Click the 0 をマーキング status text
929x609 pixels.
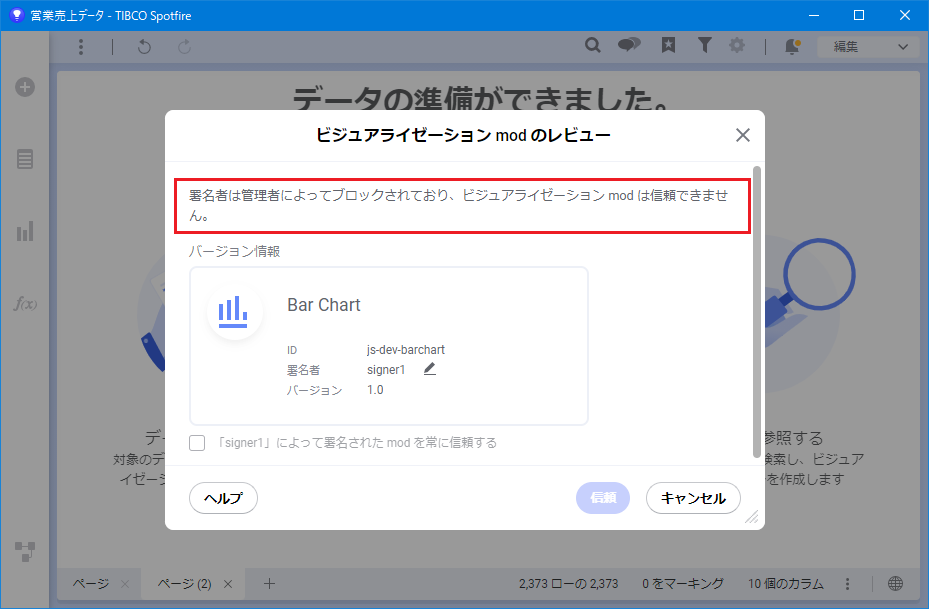click(x=683, y=584)
